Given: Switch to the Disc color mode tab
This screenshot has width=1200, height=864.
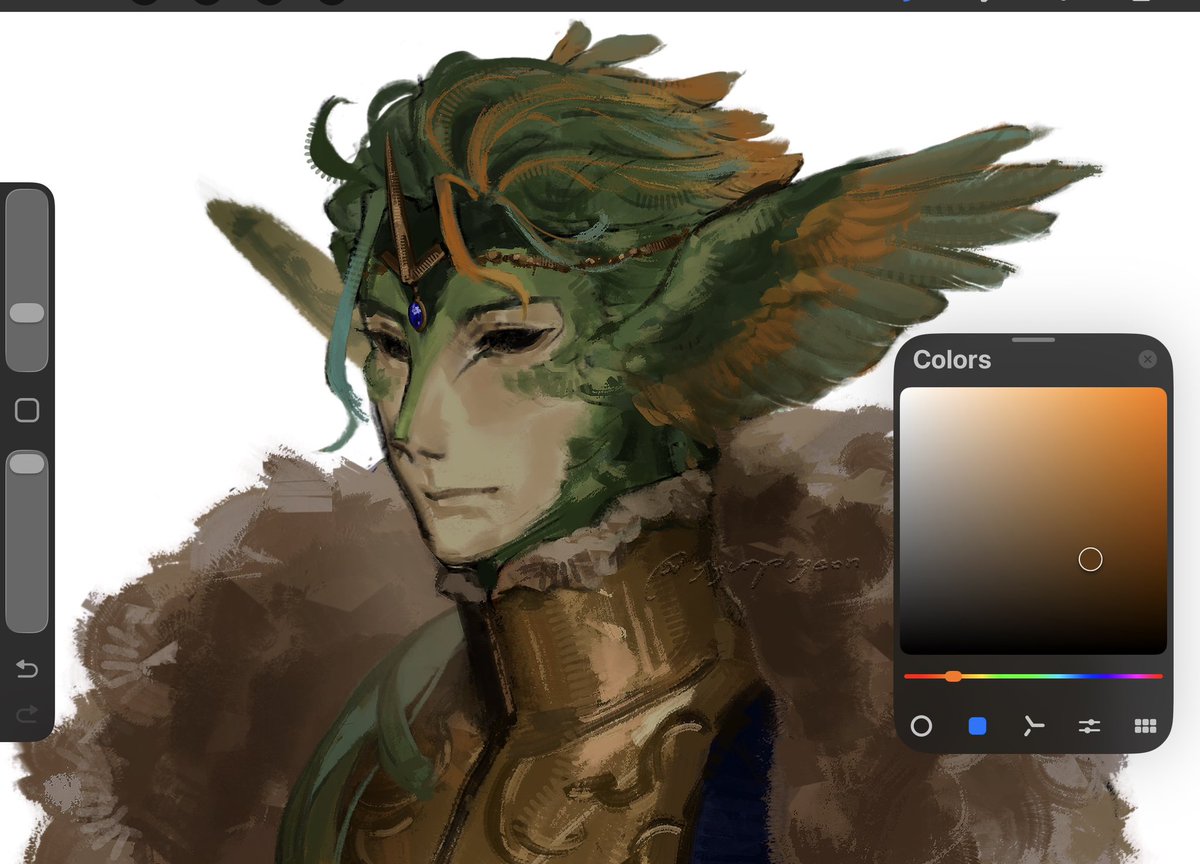Looking at the screenshot, I should click(x=921, y=726).
